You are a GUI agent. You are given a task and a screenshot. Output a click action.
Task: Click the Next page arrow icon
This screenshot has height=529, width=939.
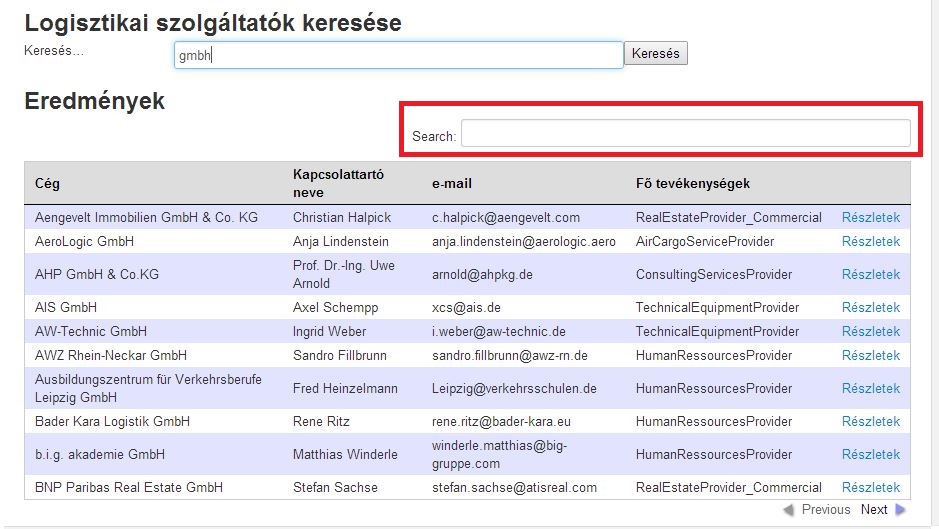click(x=900, y=510)
